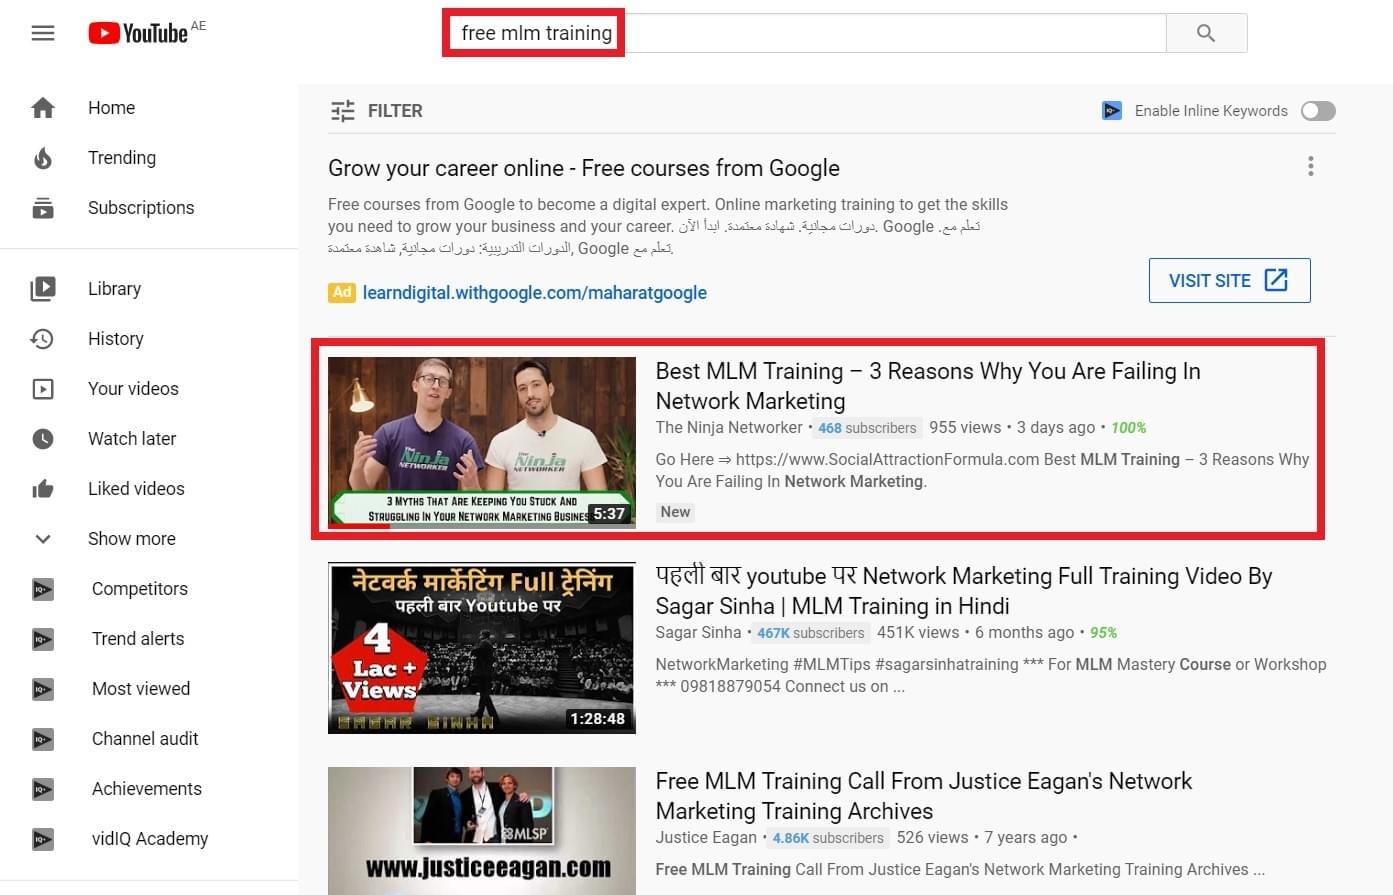Click the VISIT SITE button
This screenshot has width=1393, height=895.
coord(1229,281)
